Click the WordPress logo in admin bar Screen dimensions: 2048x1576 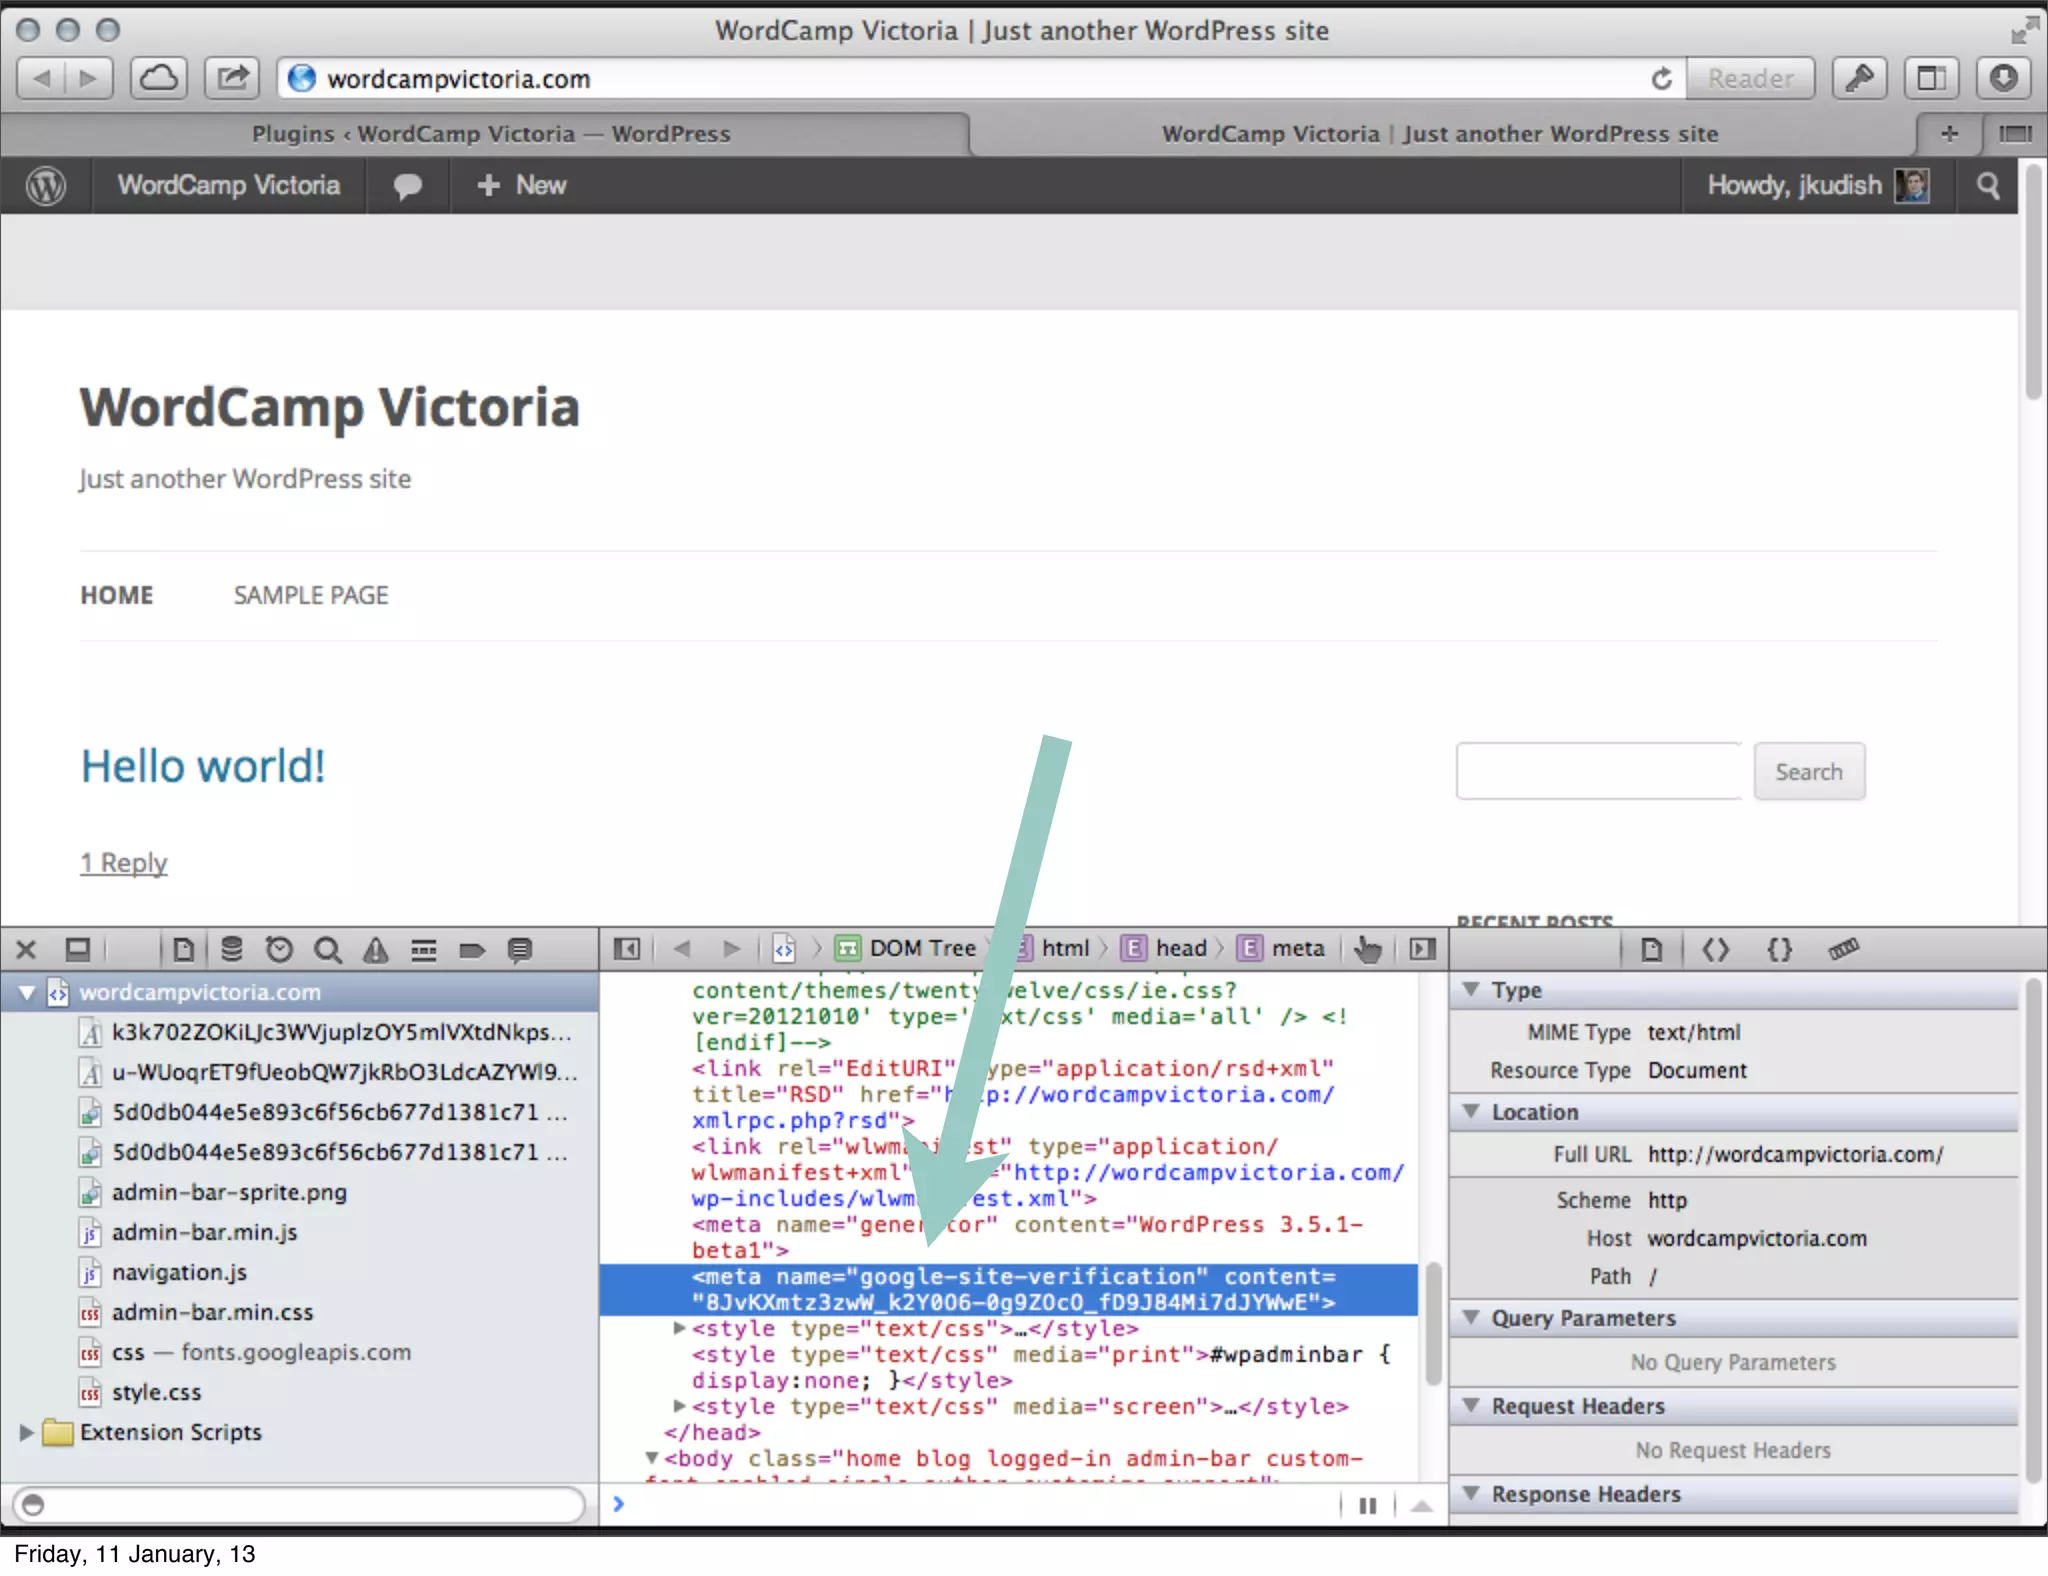coord(46,186)
